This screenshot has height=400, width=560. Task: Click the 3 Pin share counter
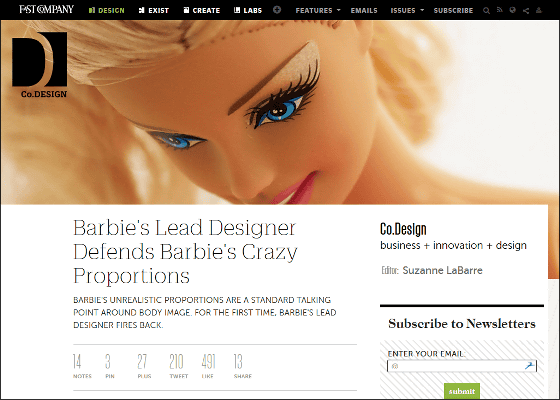pos(110,366)
